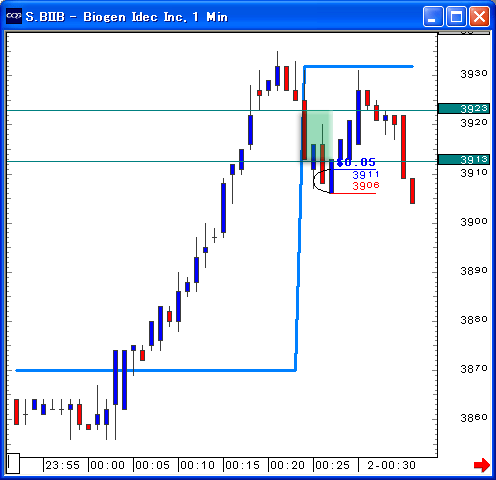This screenshot has height=480, width=496.
Task: Click the S.BIIB Biogen Idec title text
Action: pos(127,17)
